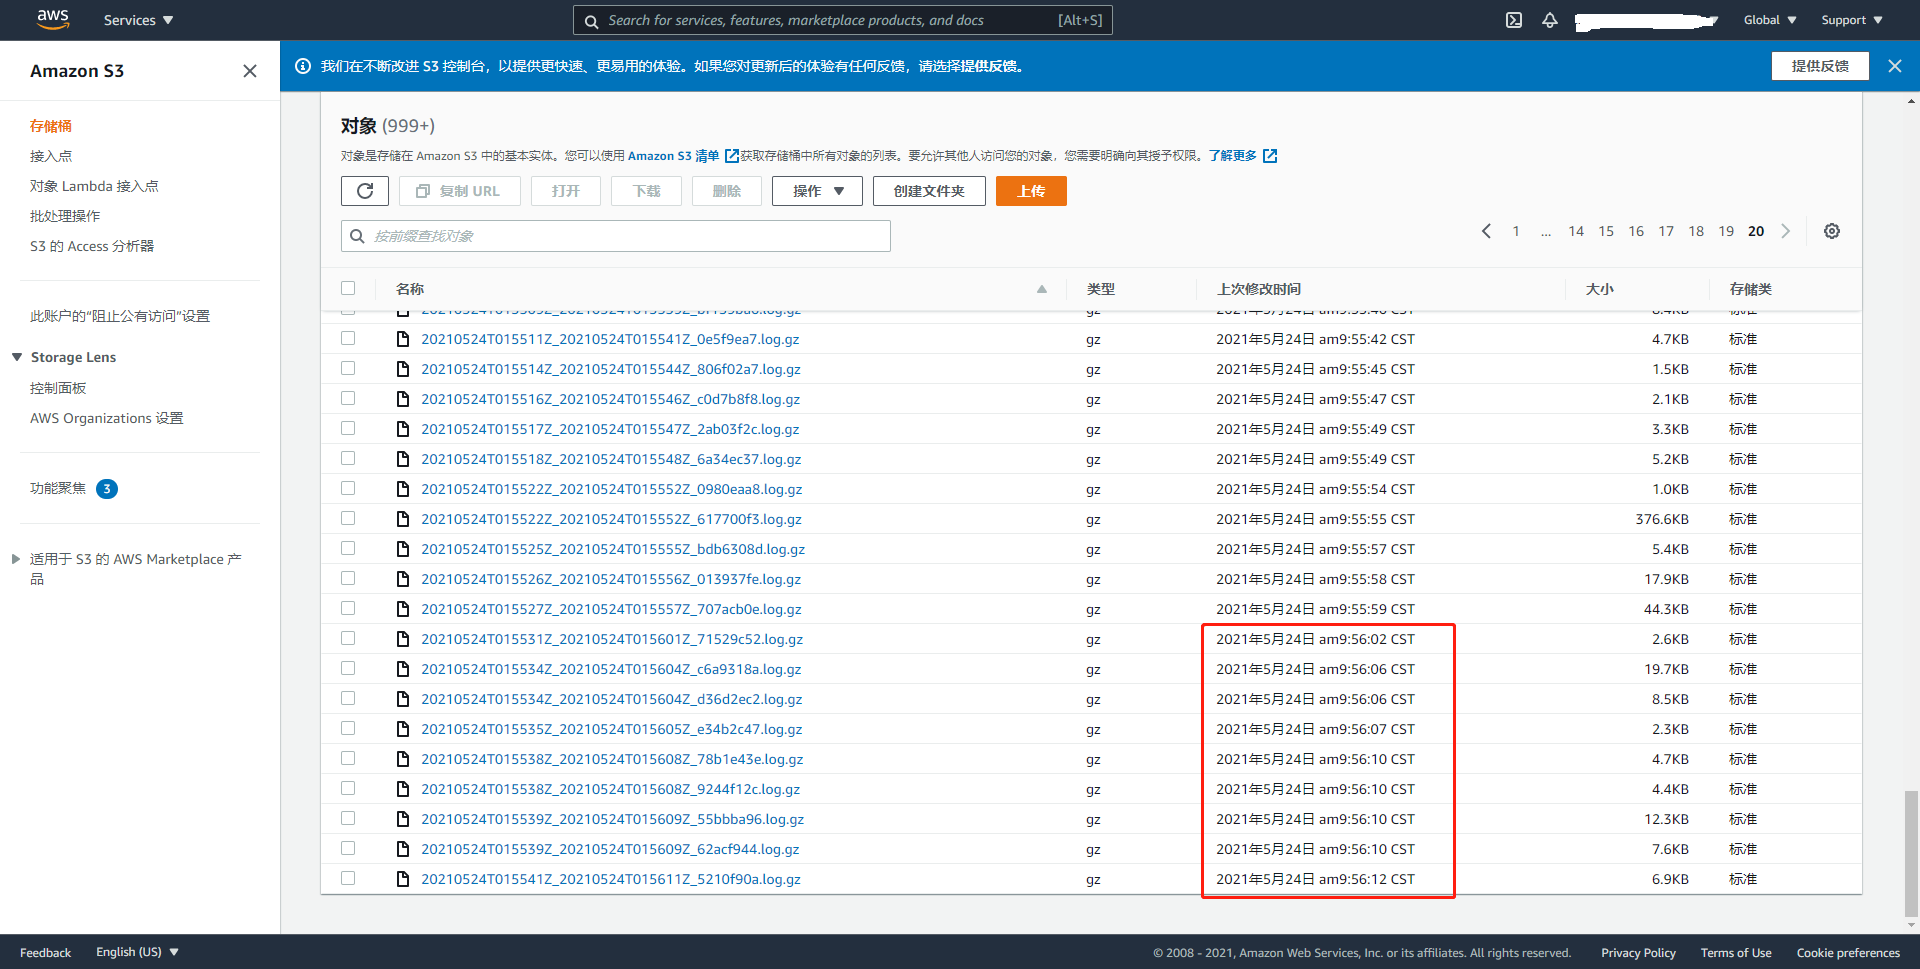The image size is (1920, 969).
Task: Click the AWS logo home icon
Action: (52, 19)
